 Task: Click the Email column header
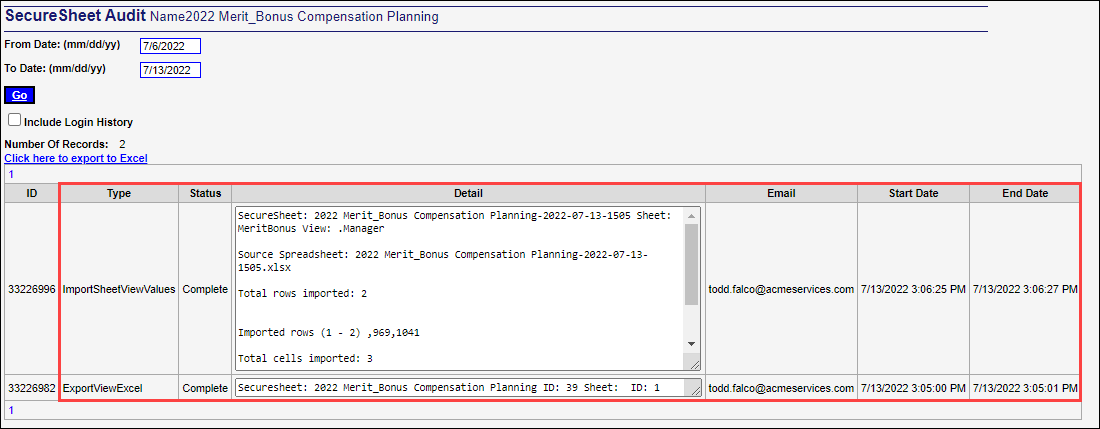pyautogui.click(x=781, y=193)
